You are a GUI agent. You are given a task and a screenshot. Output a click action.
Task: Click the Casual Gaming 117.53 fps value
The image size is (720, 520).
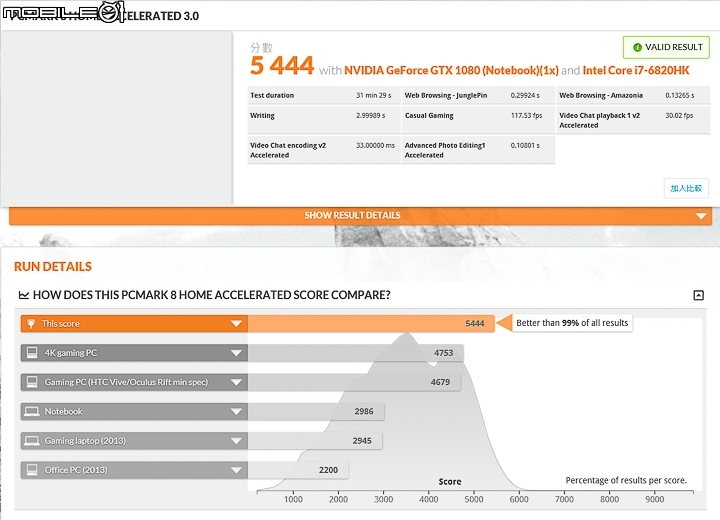[x=527, y=116]
